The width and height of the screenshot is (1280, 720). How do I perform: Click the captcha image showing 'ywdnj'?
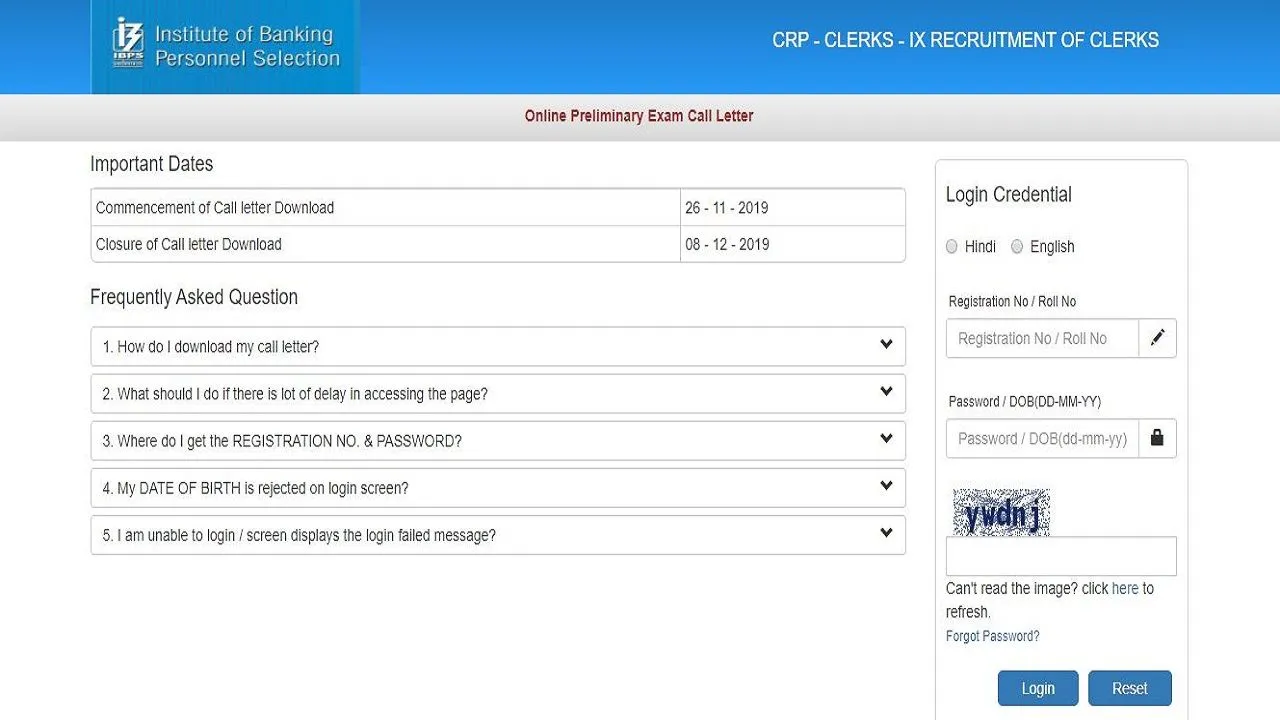[1001, 513]
